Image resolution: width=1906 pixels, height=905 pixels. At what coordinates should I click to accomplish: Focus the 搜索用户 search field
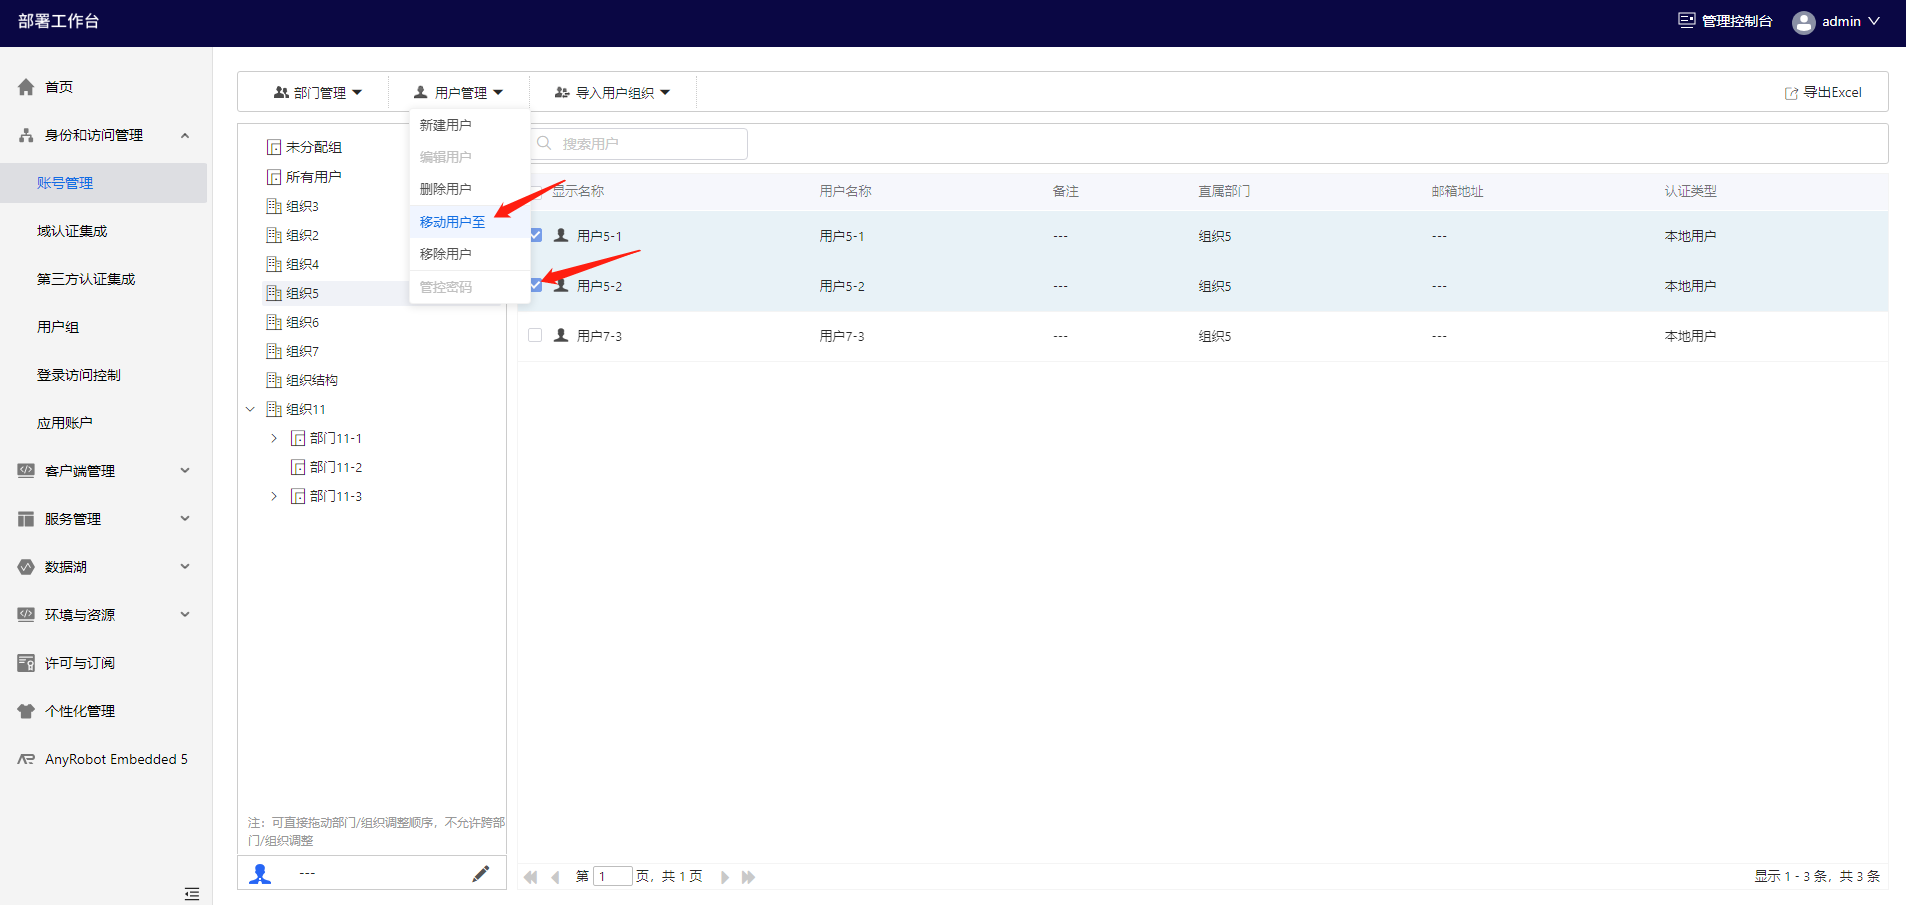[638, 143]
